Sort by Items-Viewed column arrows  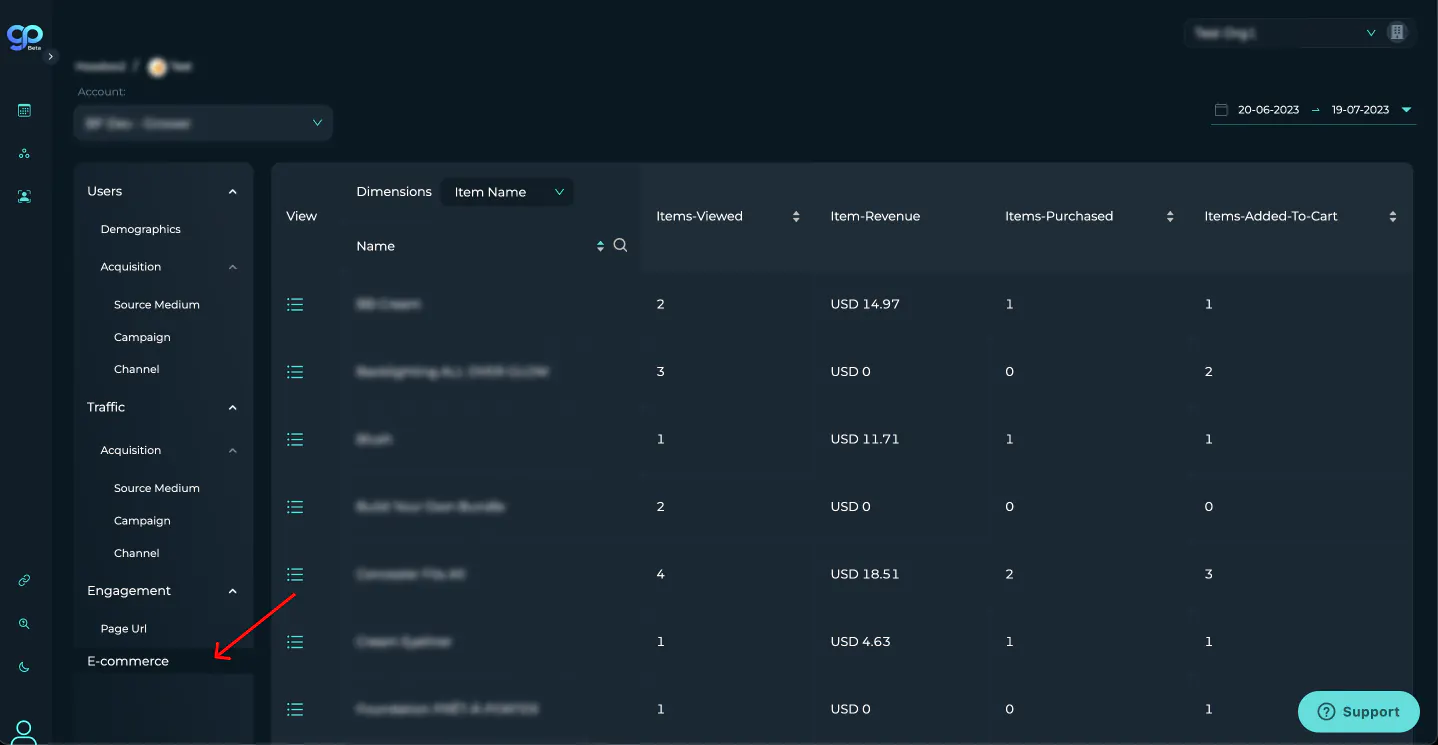point(796,216)
